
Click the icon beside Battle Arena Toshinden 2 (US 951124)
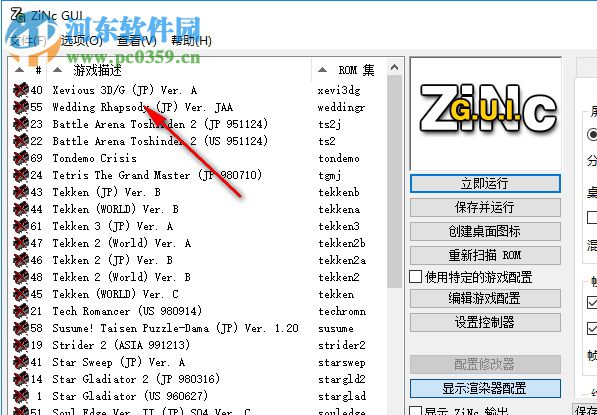21,141
